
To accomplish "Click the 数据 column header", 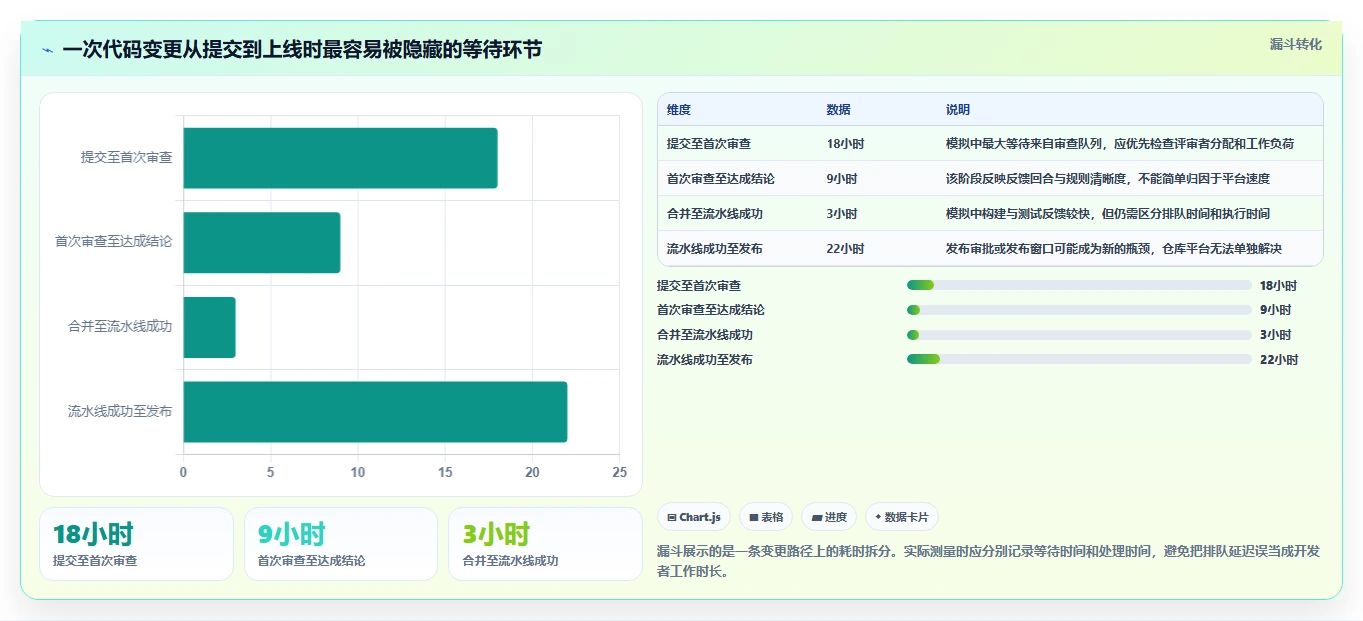I will [839, 110].
